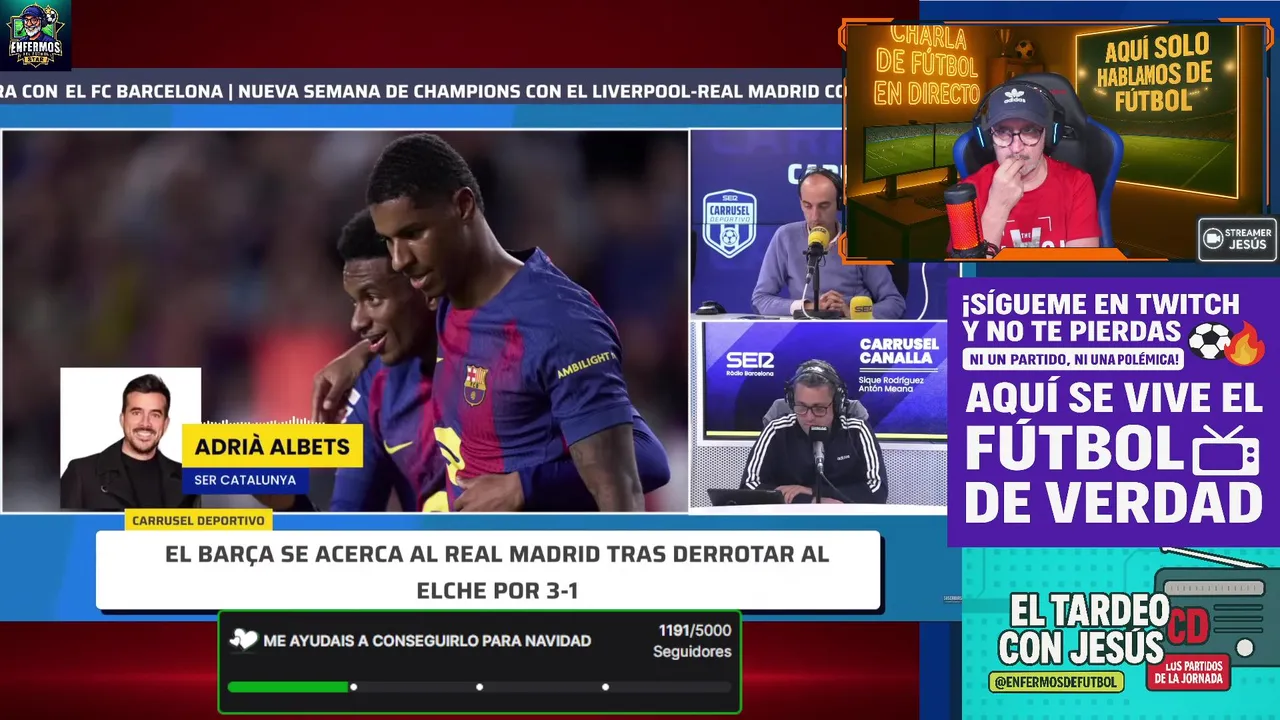The width and height of the screenshot is (1280, 720).
Task: Click the red CD badge on the radio graphic
Action: point(1188,626)
